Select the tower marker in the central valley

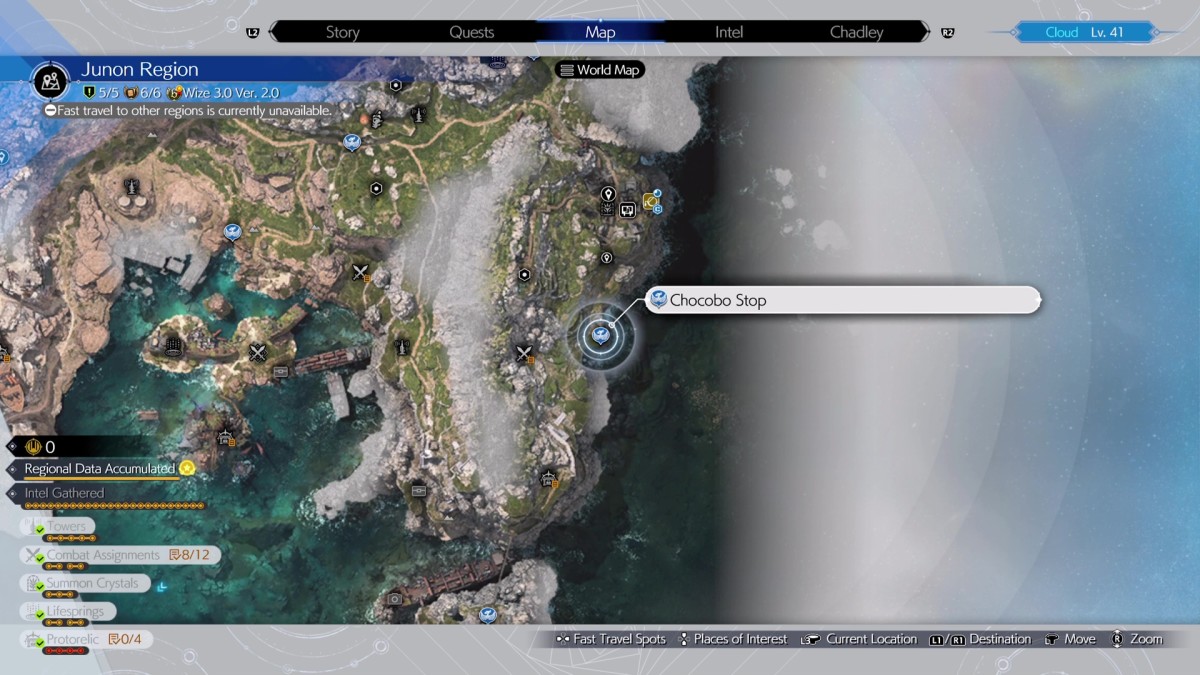click(x=403, y=346)
